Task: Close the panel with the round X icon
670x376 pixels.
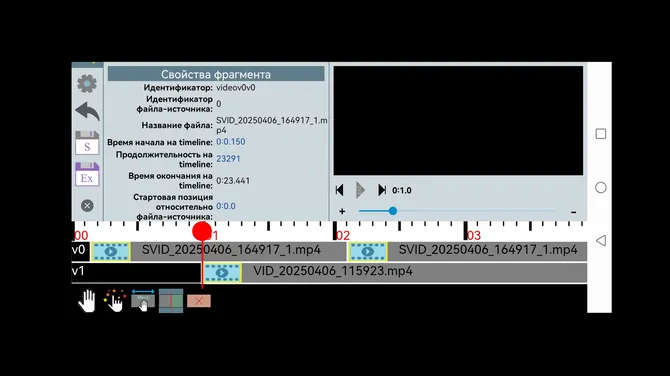Action: [87, 206]
